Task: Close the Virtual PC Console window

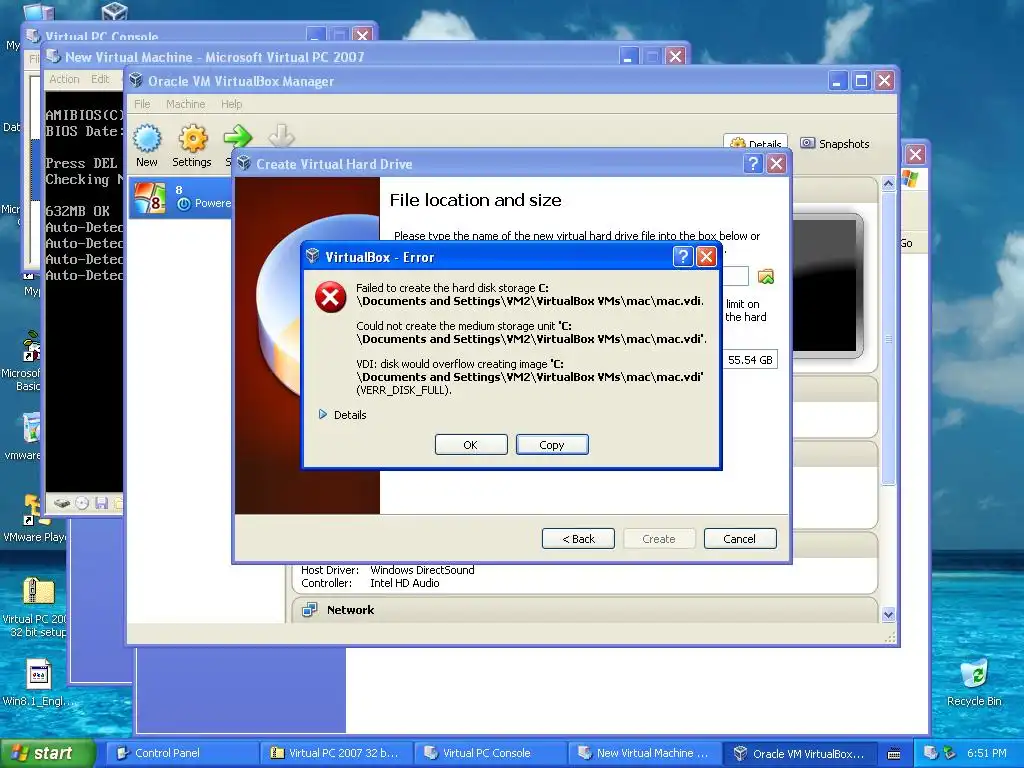Action: pos(362,34)
